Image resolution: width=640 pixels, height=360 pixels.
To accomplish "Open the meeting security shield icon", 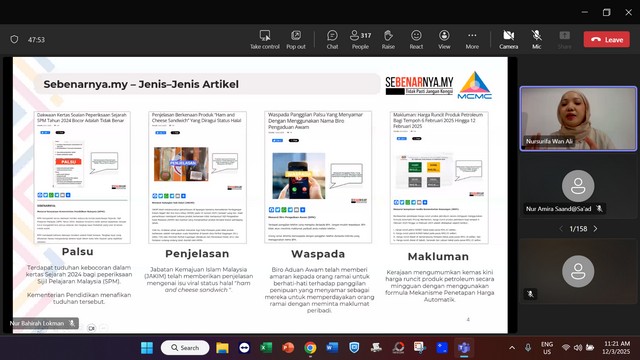I will point(14,40).
